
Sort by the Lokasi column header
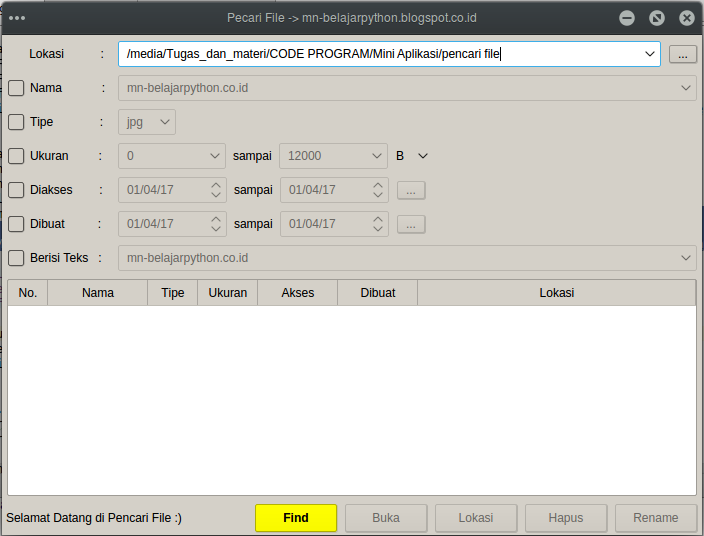(x=557, y=293)
